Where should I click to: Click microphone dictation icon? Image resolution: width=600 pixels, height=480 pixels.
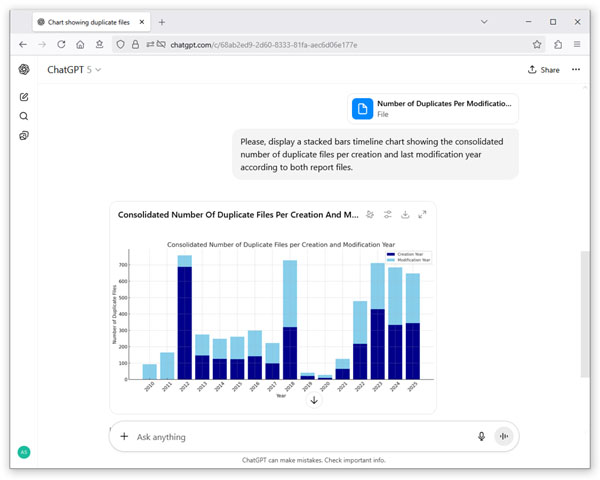pyautogui.click(x=481, y=436)
